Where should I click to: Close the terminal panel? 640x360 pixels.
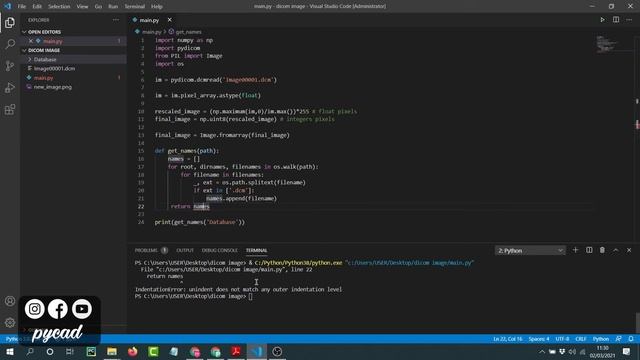click(629, 250)
